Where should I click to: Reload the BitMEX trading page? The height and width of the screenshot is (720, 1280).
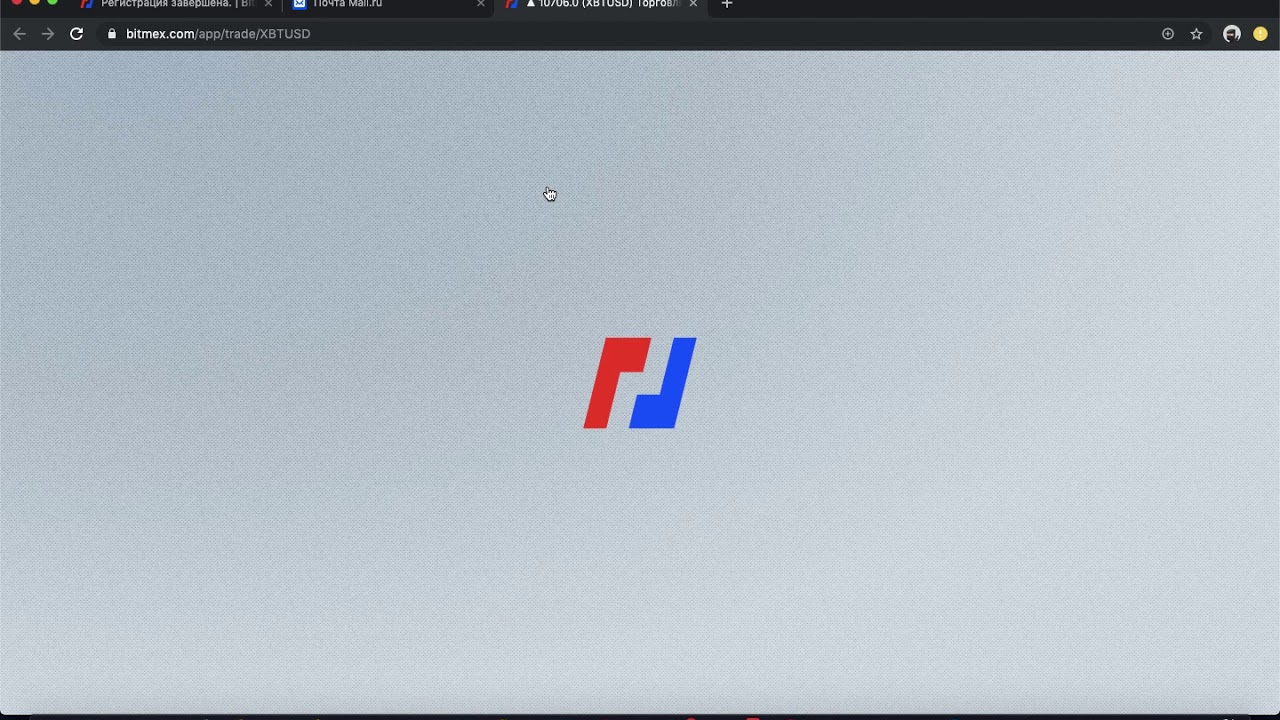76,34
